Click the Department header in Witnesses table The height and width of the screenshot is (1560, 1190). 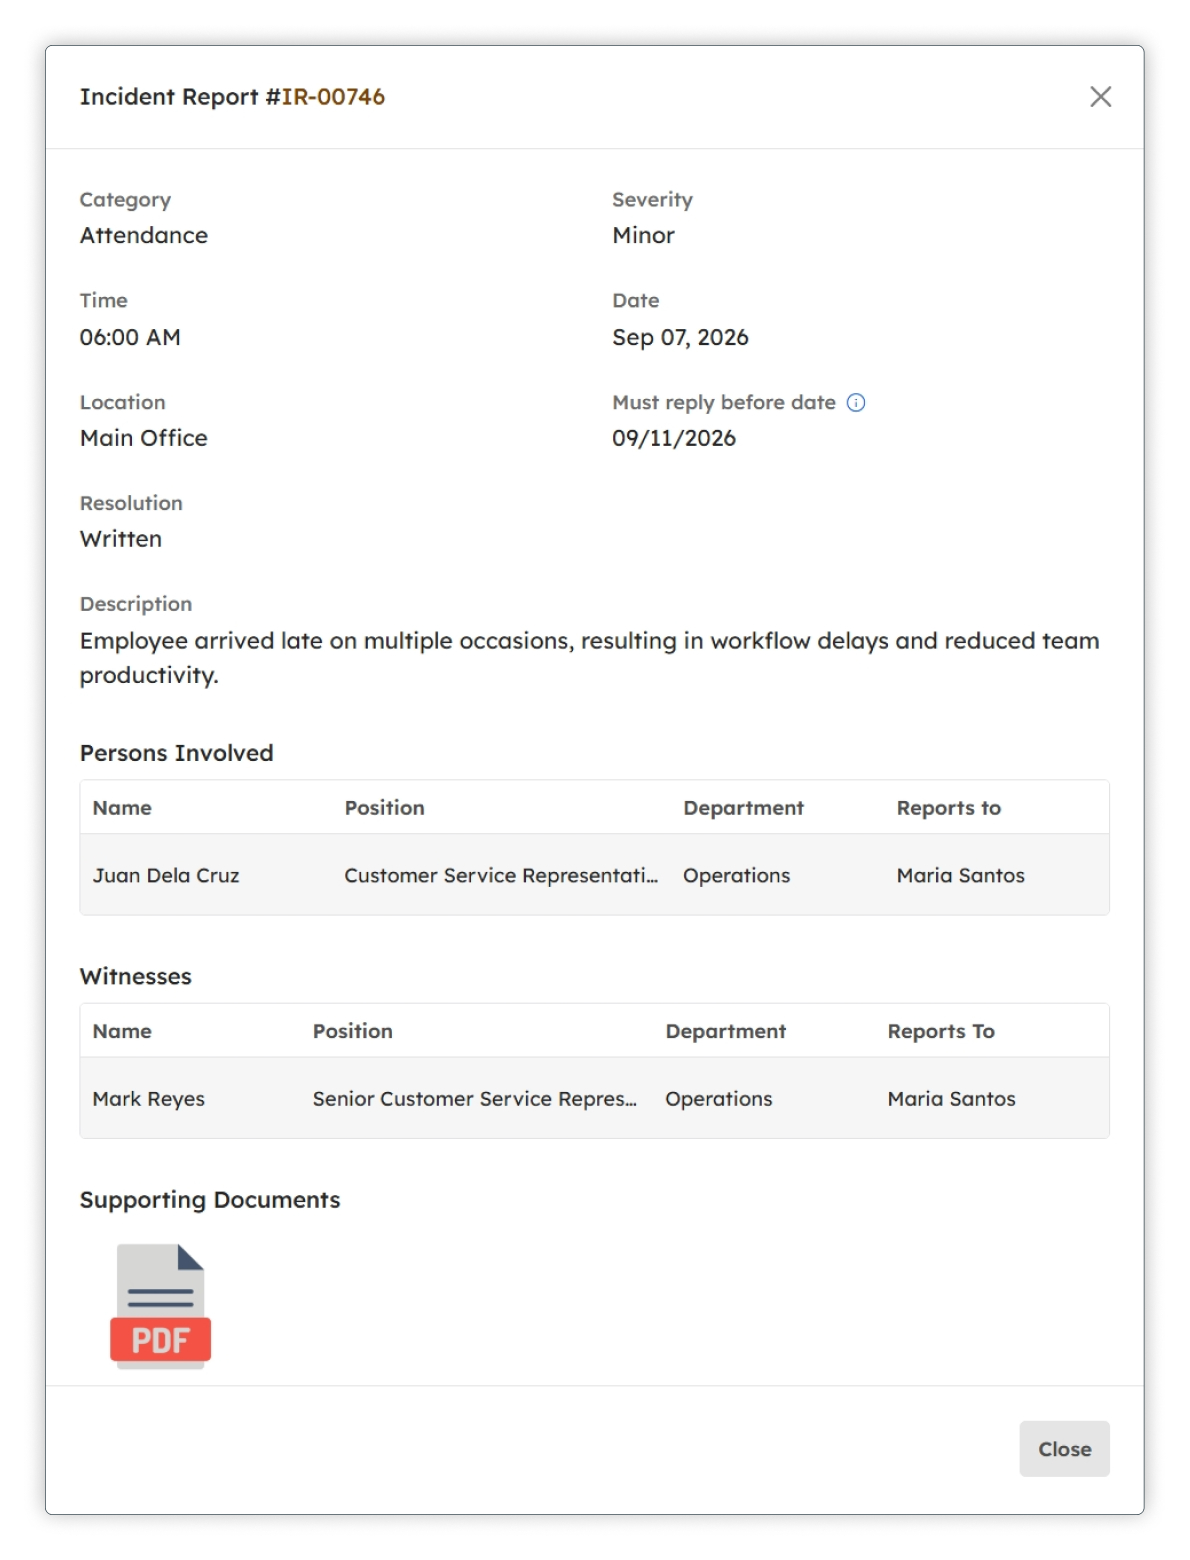tap(726, 1030)
